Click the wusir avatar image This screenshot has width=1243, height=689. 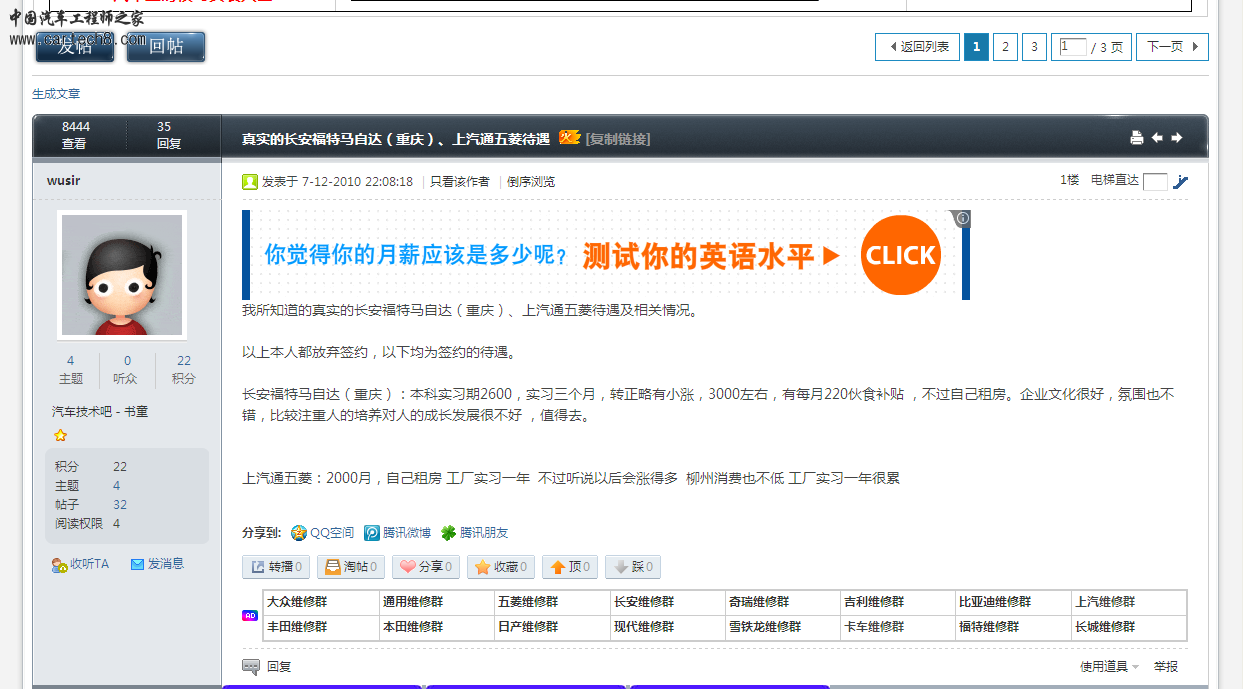point(122,275)
